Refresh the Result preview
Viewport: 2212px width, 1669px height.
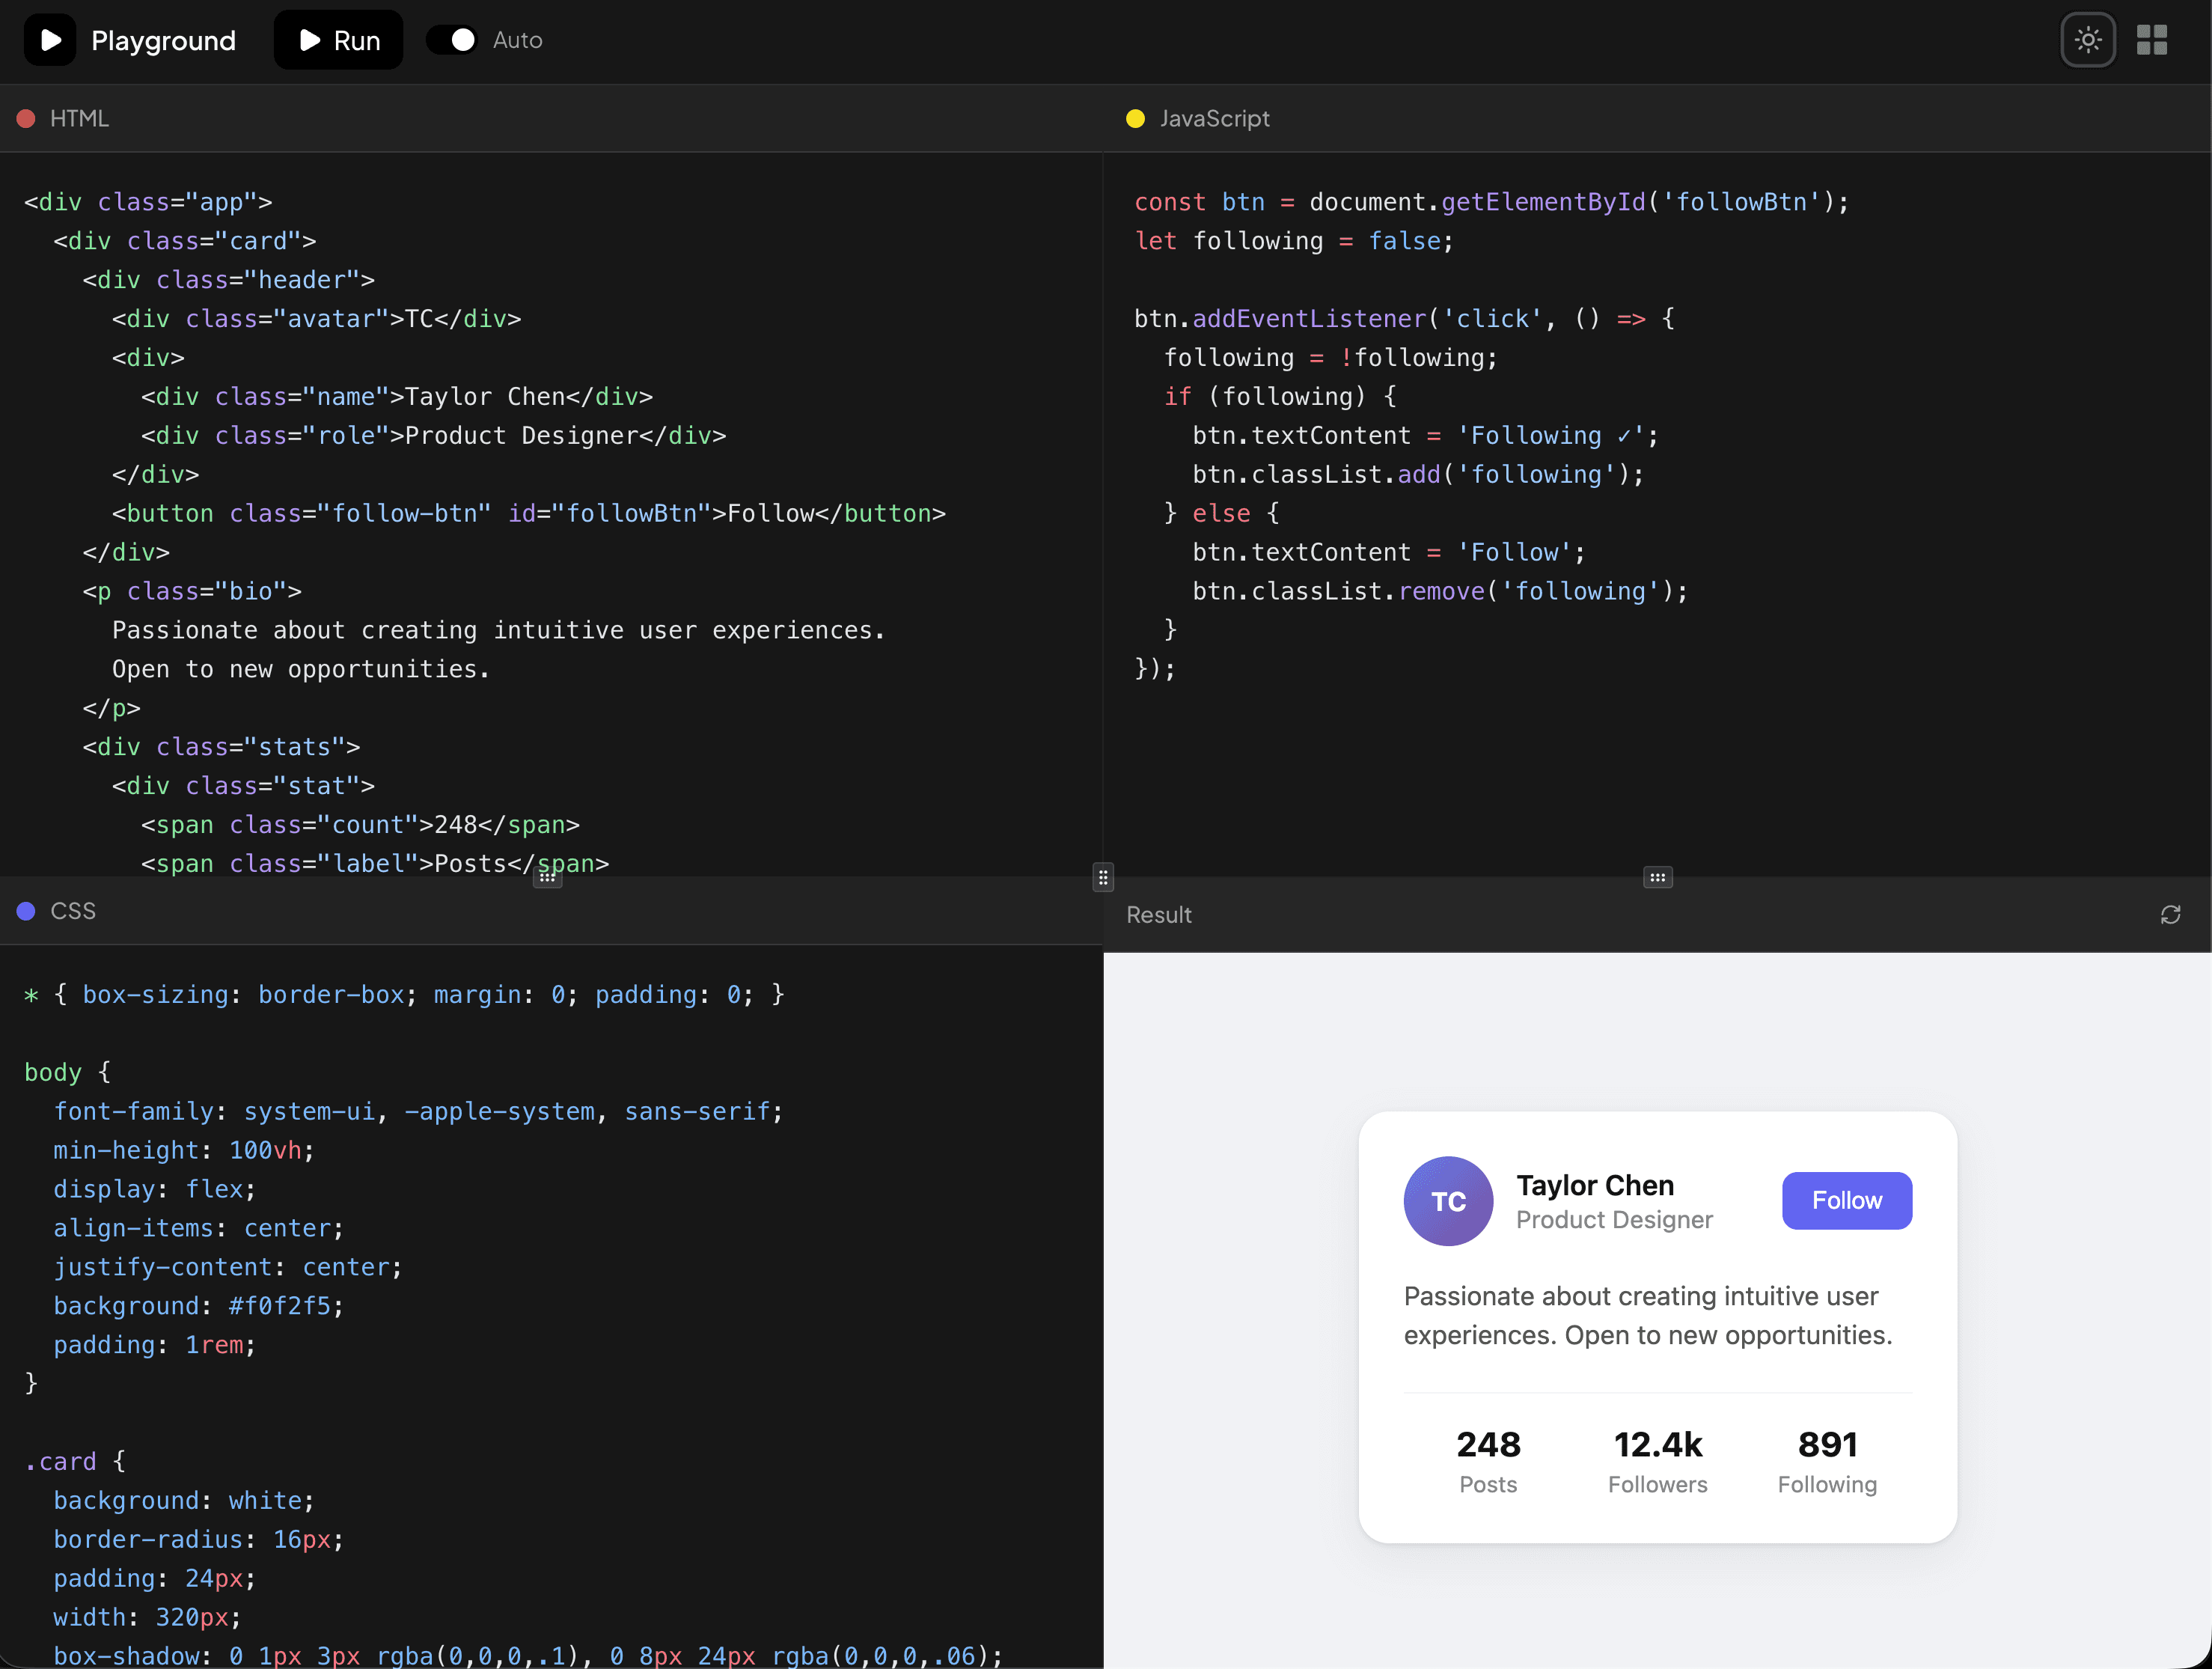pyautogui.click(x=2171, y=914)
